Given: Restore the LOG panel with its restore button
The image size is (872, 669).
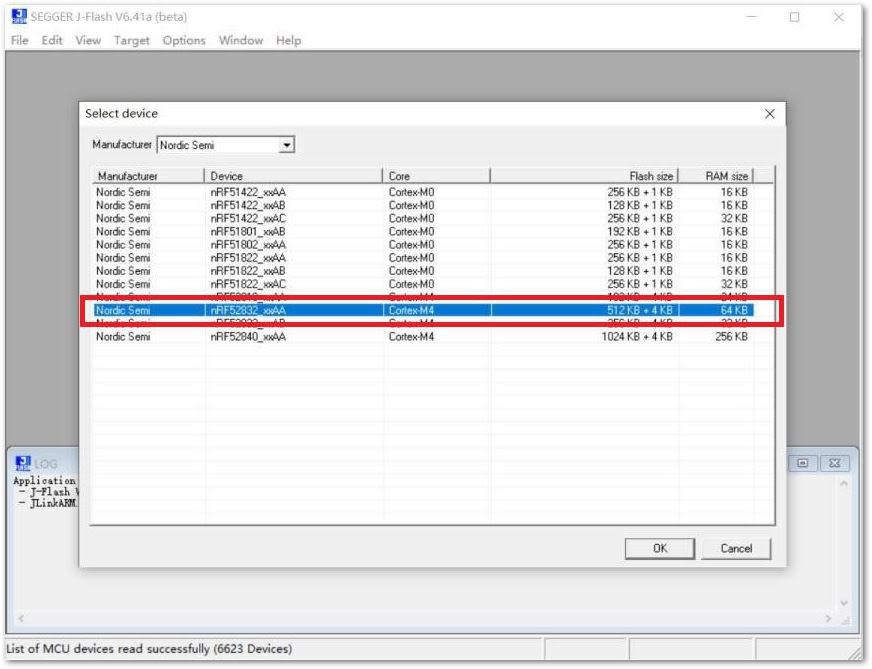Looking at the screenshot, I should pyautogui.click(x=802, y=463).
